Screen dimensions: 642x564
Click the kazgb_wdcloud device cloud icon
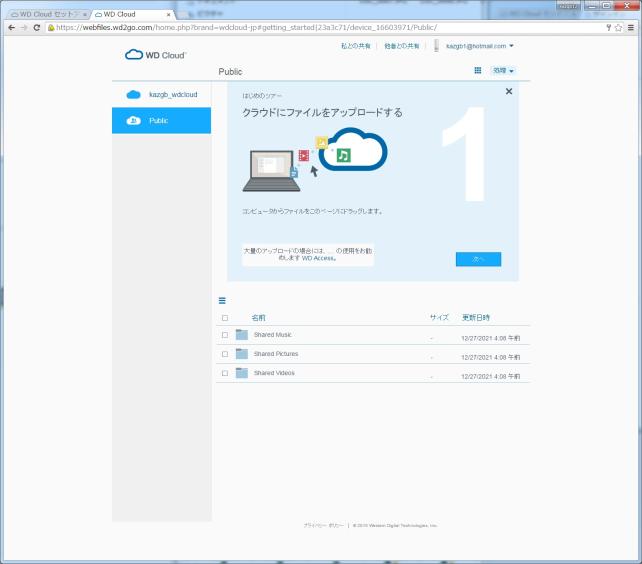click(x=133, y=95)
